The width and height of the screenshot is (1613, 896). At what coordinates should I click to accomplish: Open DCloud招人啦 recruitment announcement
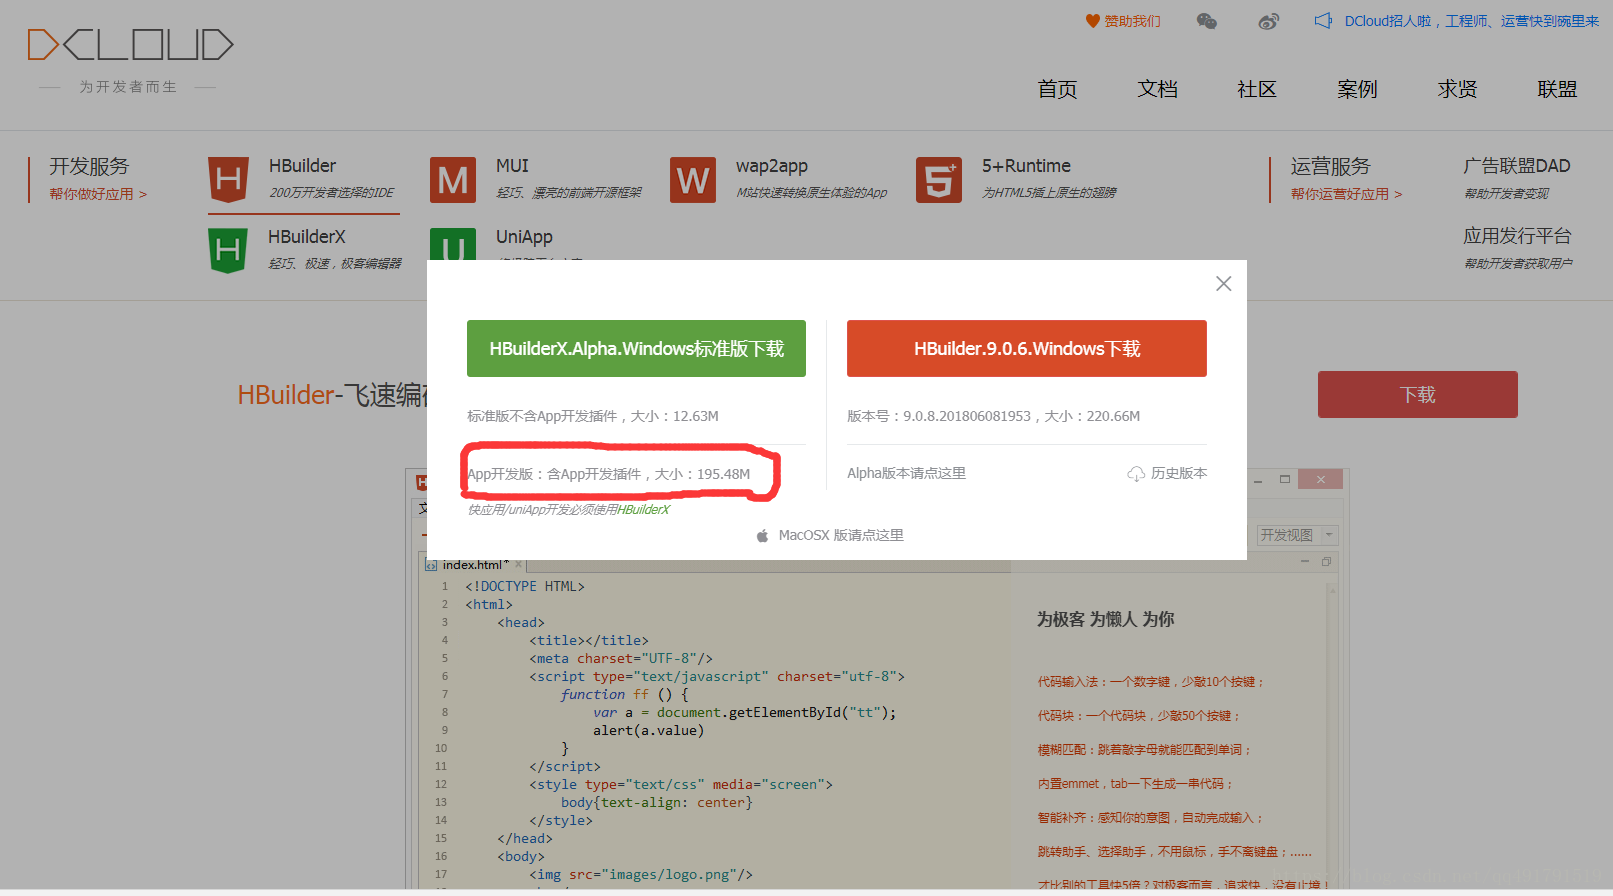1471,21
